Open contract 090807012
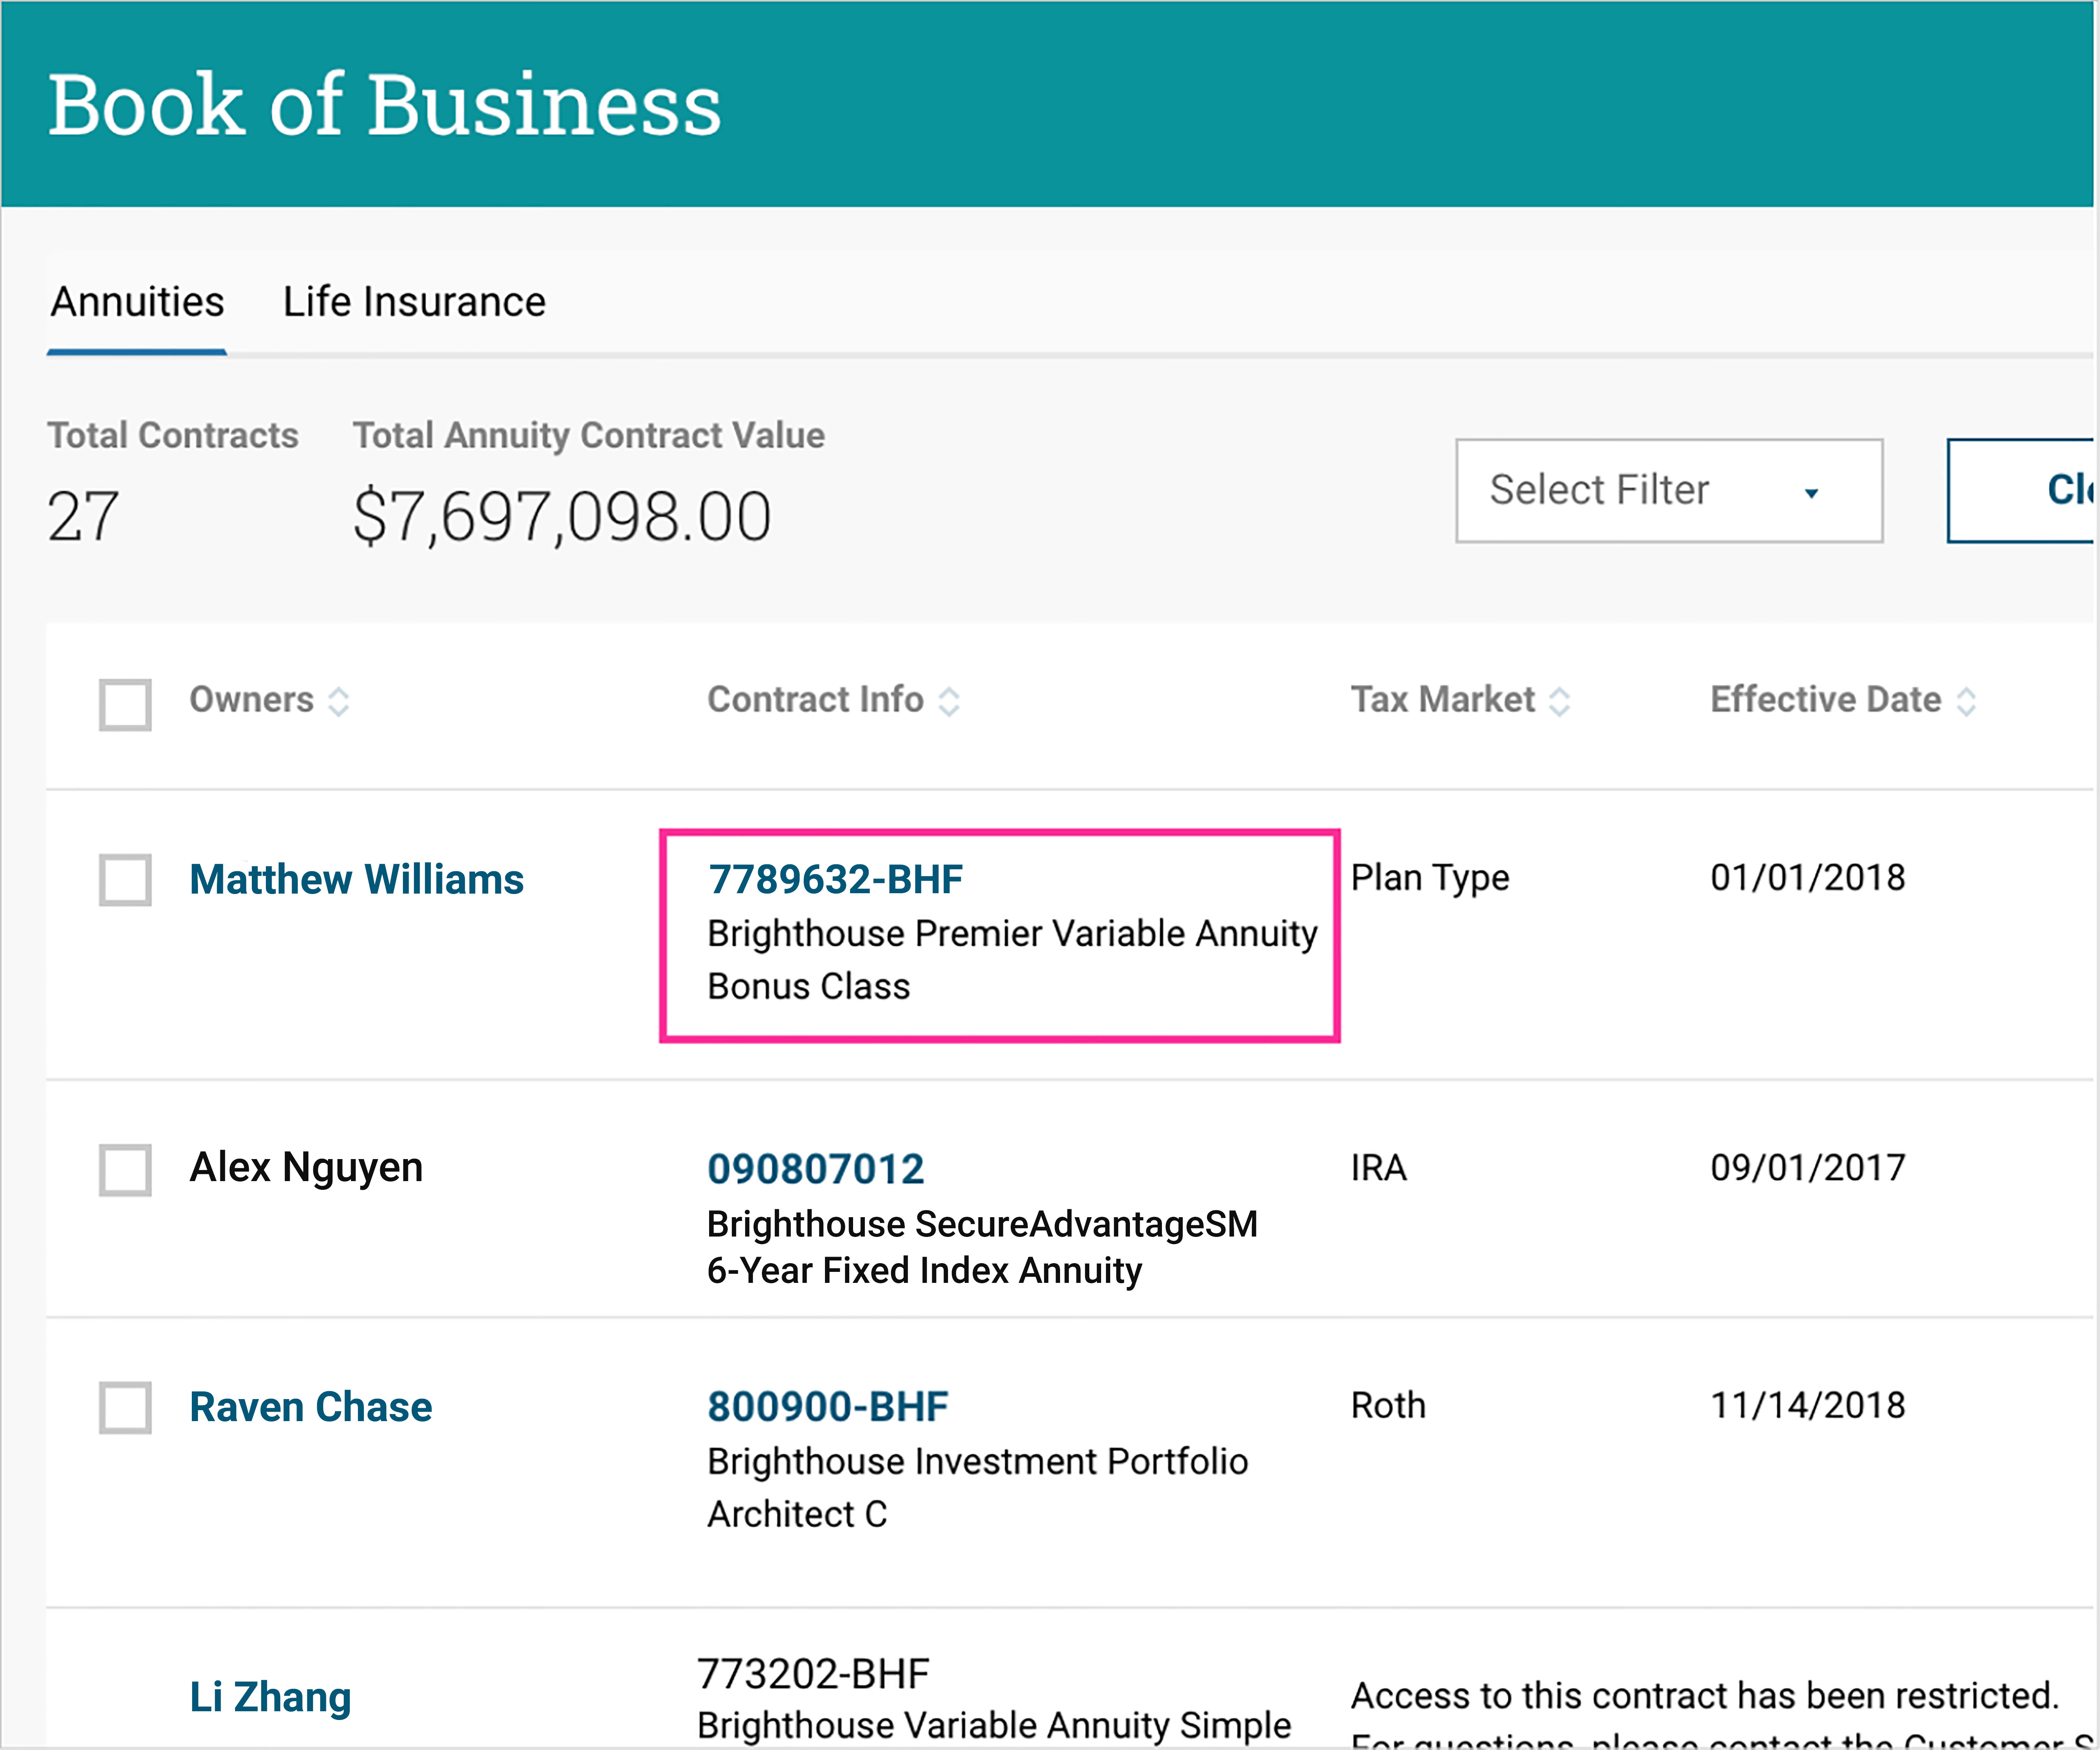The image size is (2100, 1750). (815, 1169)
